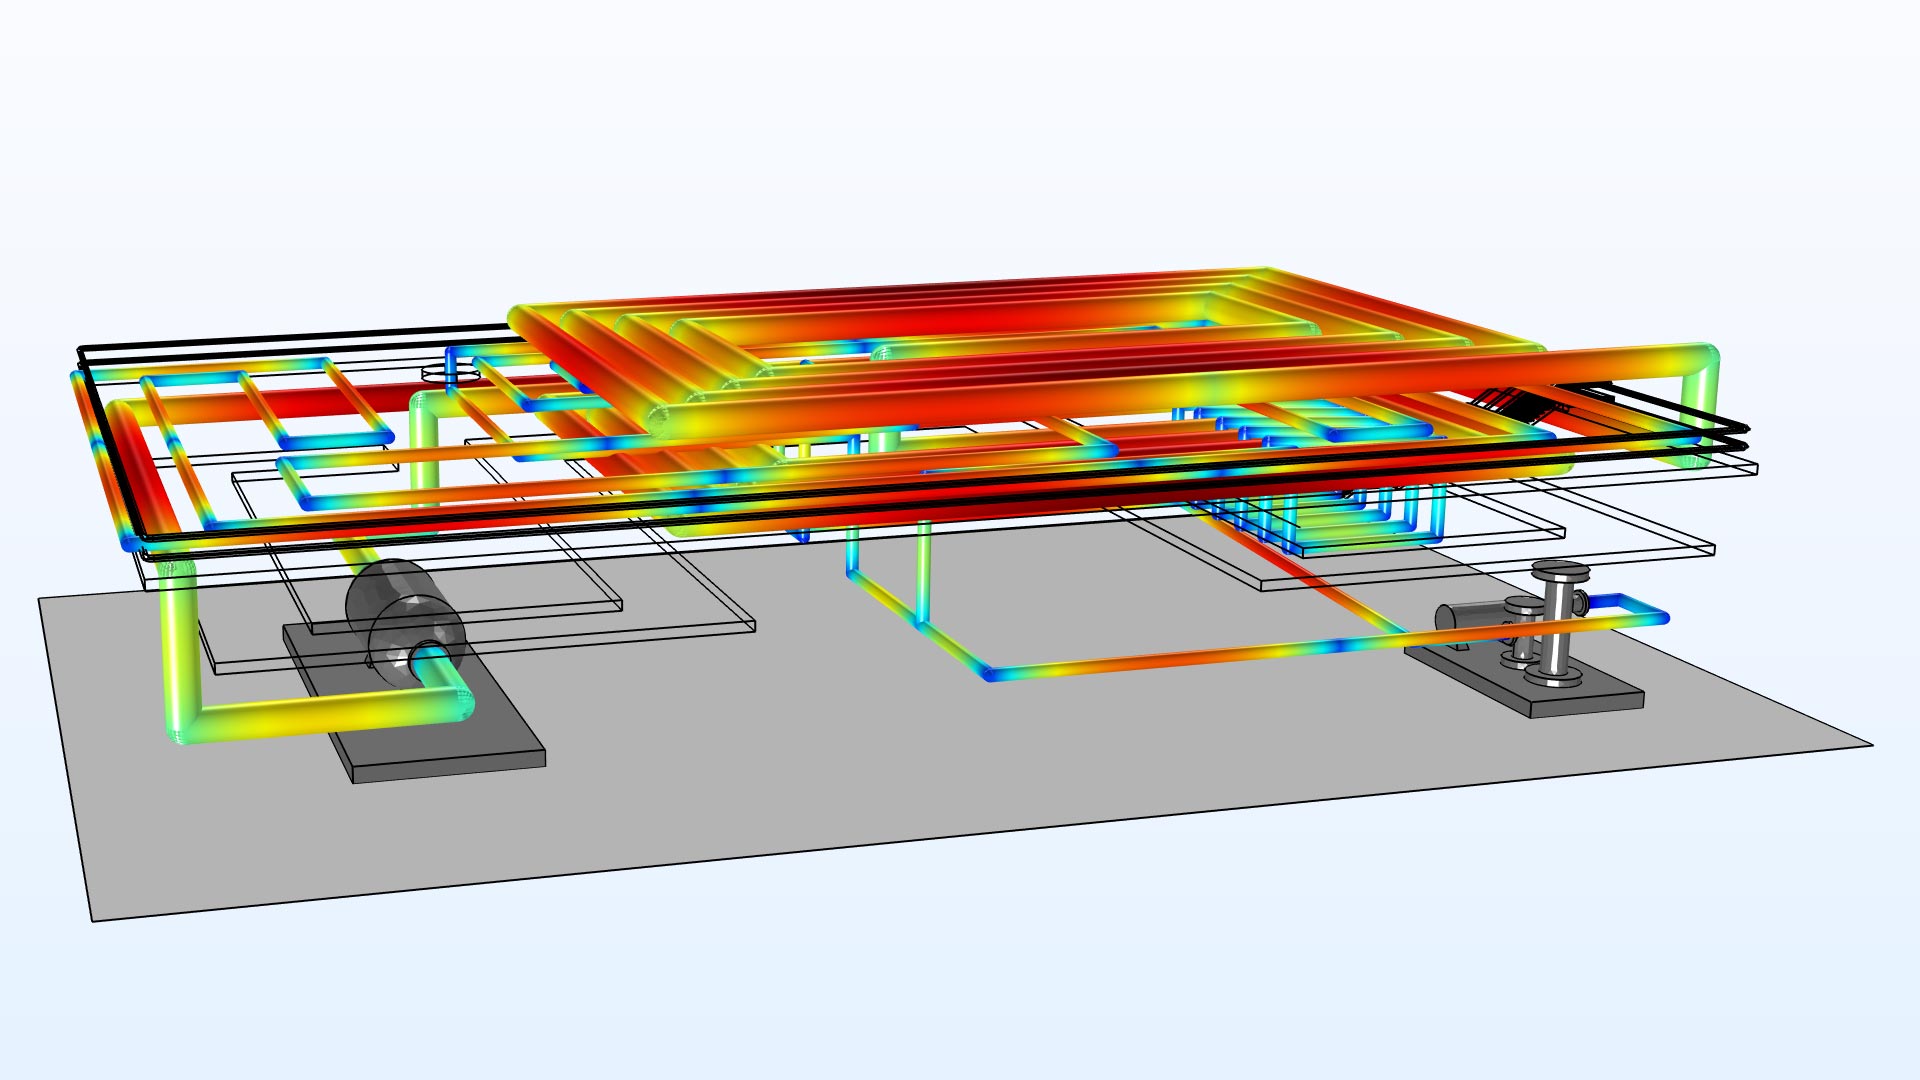Screen dimensions: 1920x1080
Task: Click the blue elbow at lowest center pipe bend
Action: [x=988, y=673]
